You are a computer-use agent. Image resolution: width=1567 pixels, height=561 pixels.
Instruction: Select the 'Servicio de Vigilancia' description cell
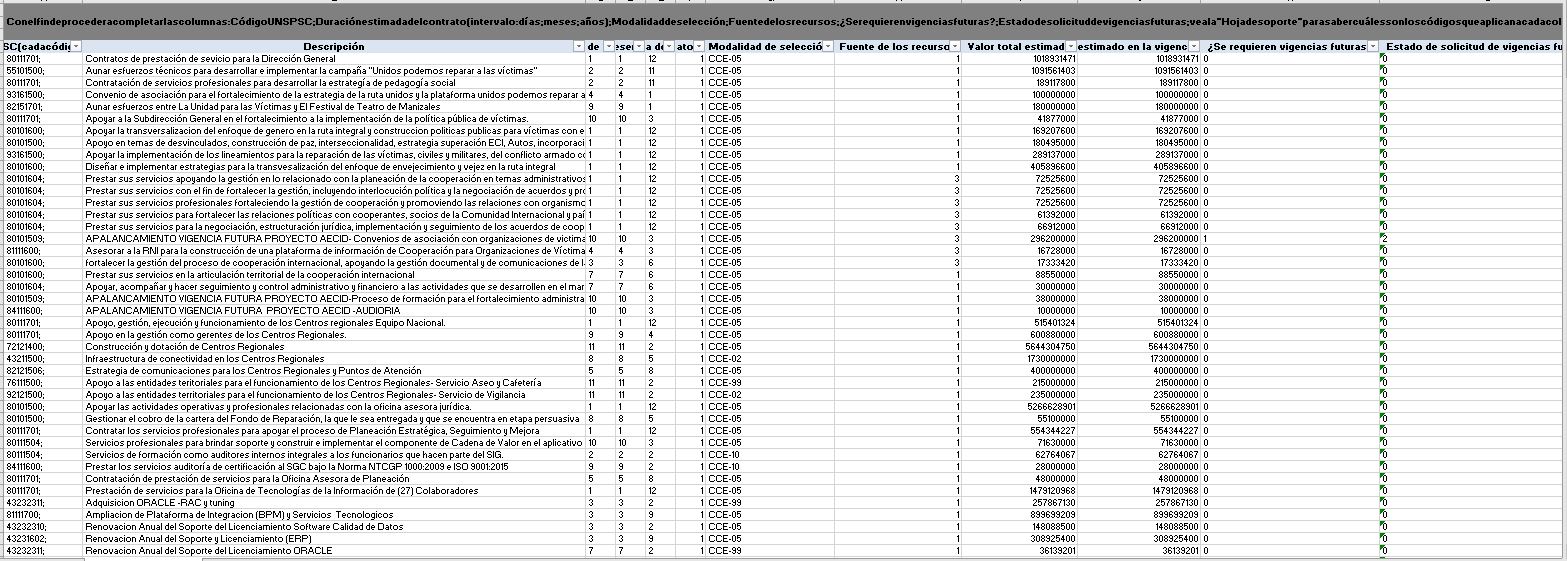point(335,395)
